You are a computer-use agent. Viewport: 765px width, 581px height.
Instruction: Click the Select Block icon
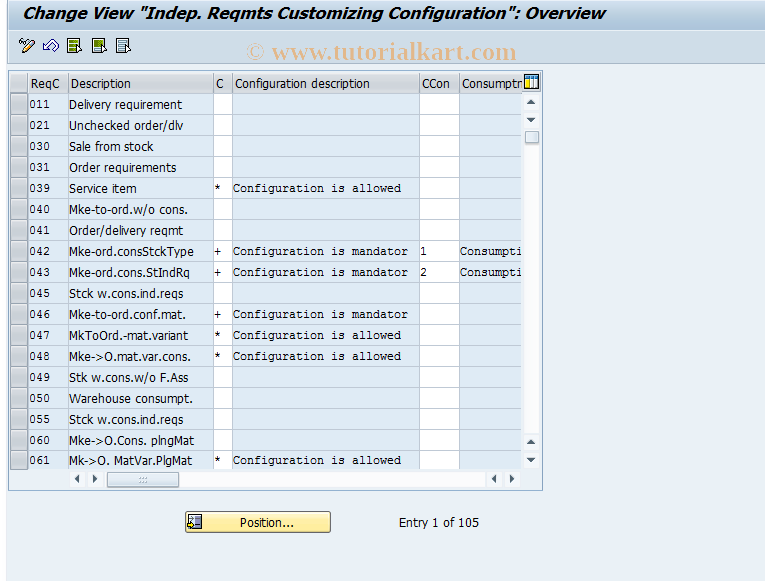(99, 46)
